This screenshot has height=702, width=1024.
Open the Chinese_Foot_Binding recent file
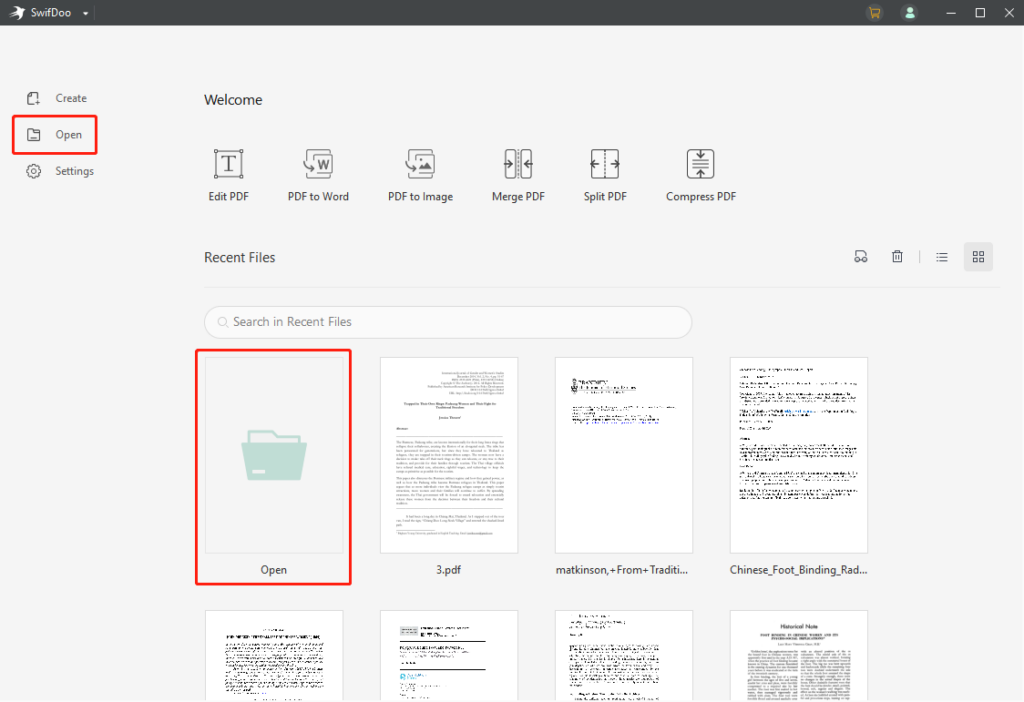point(798,454)
